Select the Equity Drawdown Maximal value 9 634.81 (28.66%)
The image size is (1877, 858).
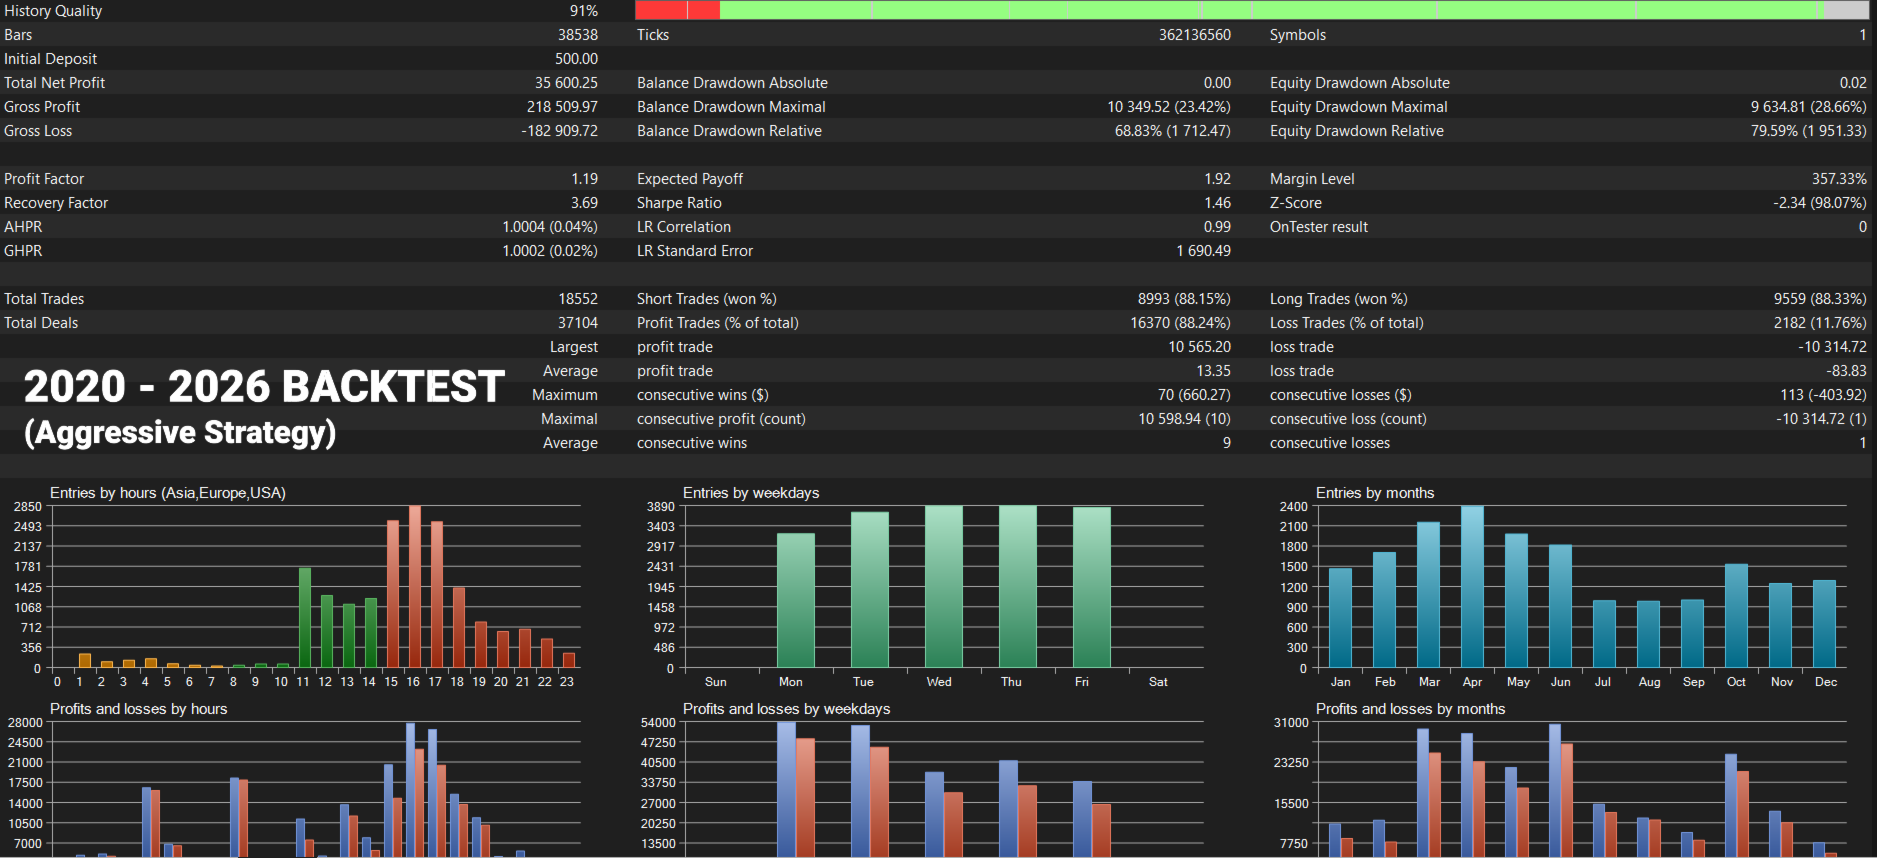tap(1809, 107)
